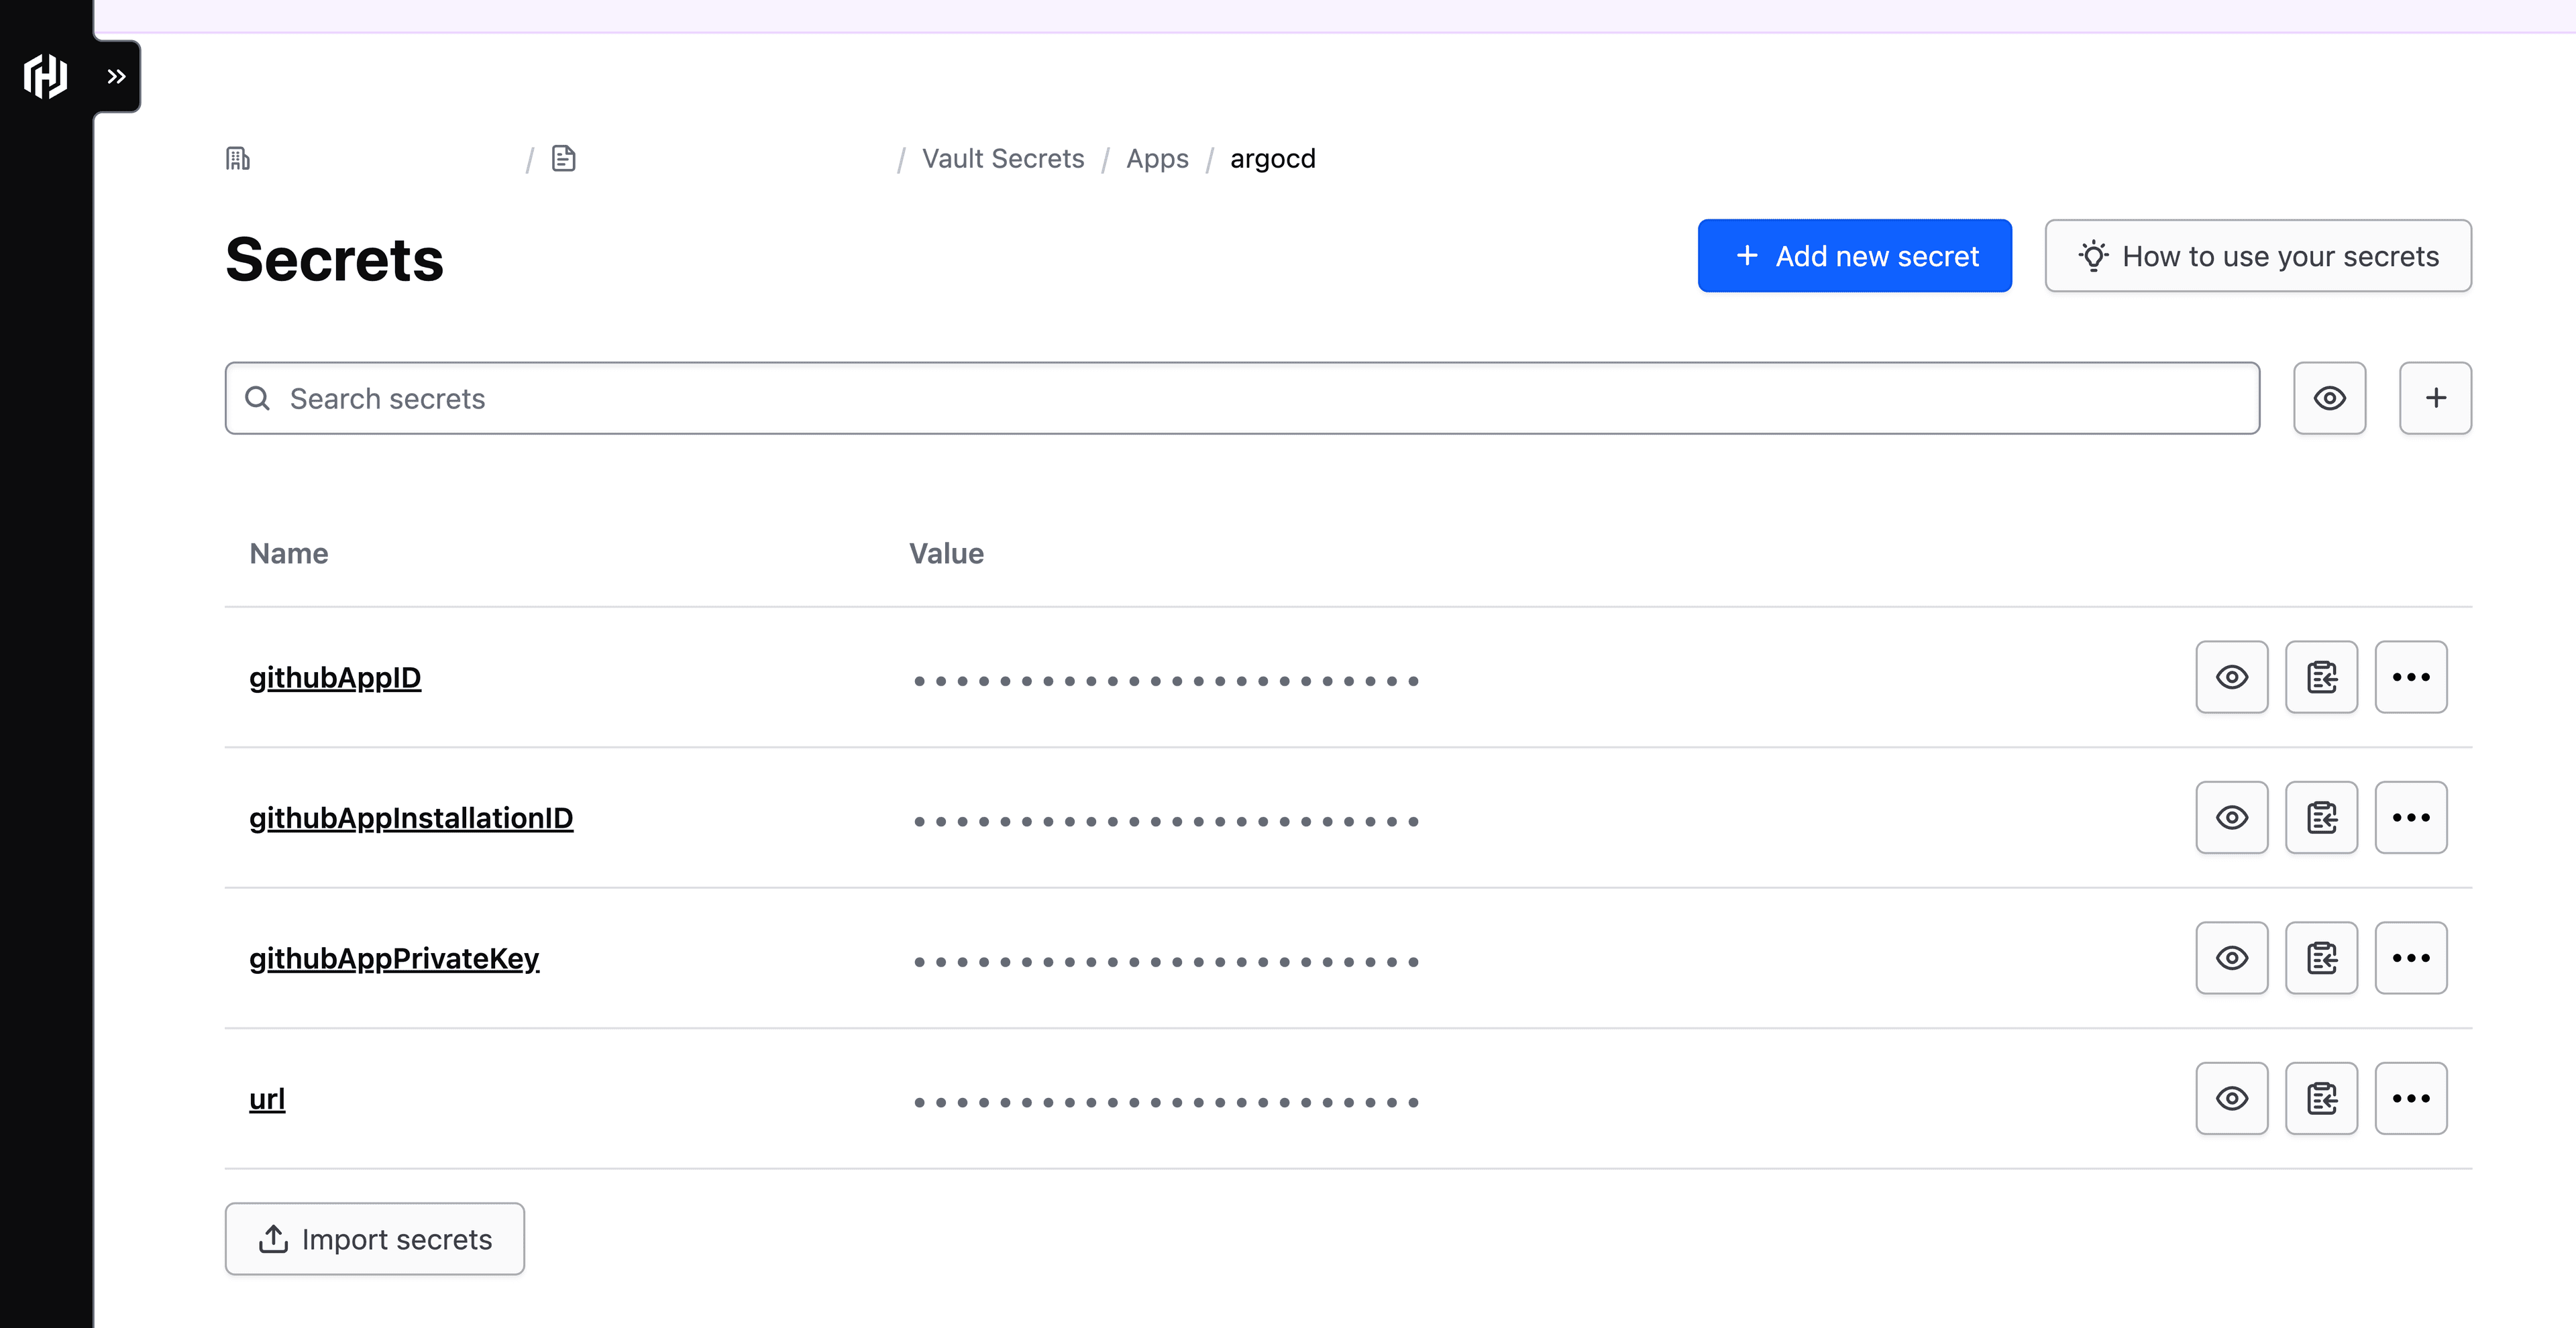This screenshot has height=1328, width=2576.
Task: Click copy icon for githubAppID
Action: tap(2322, 676)
